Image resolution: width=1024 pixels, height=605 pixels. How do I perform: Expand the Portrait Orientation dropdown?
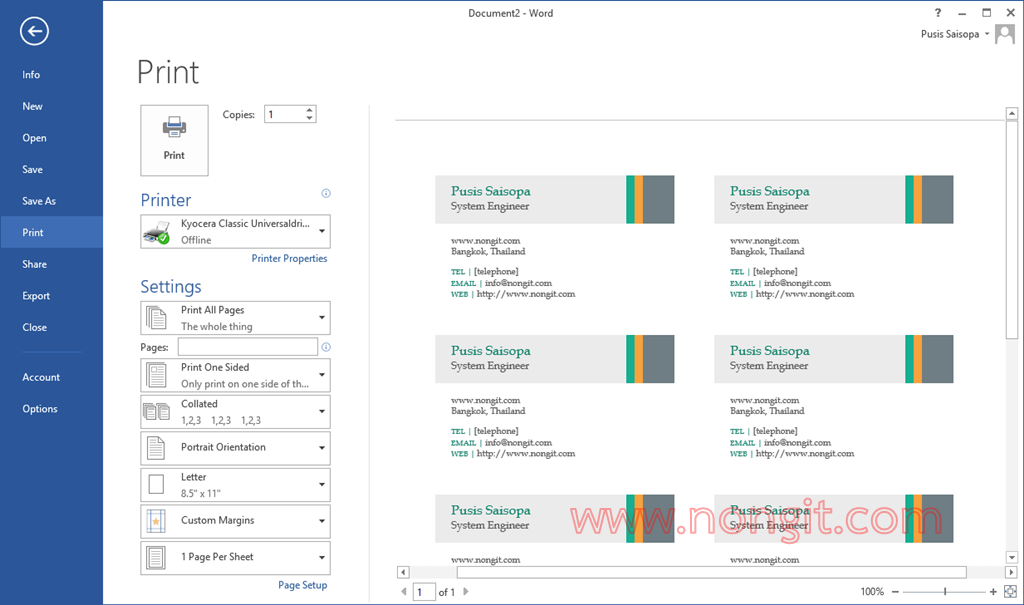click(x=322, y=448)
